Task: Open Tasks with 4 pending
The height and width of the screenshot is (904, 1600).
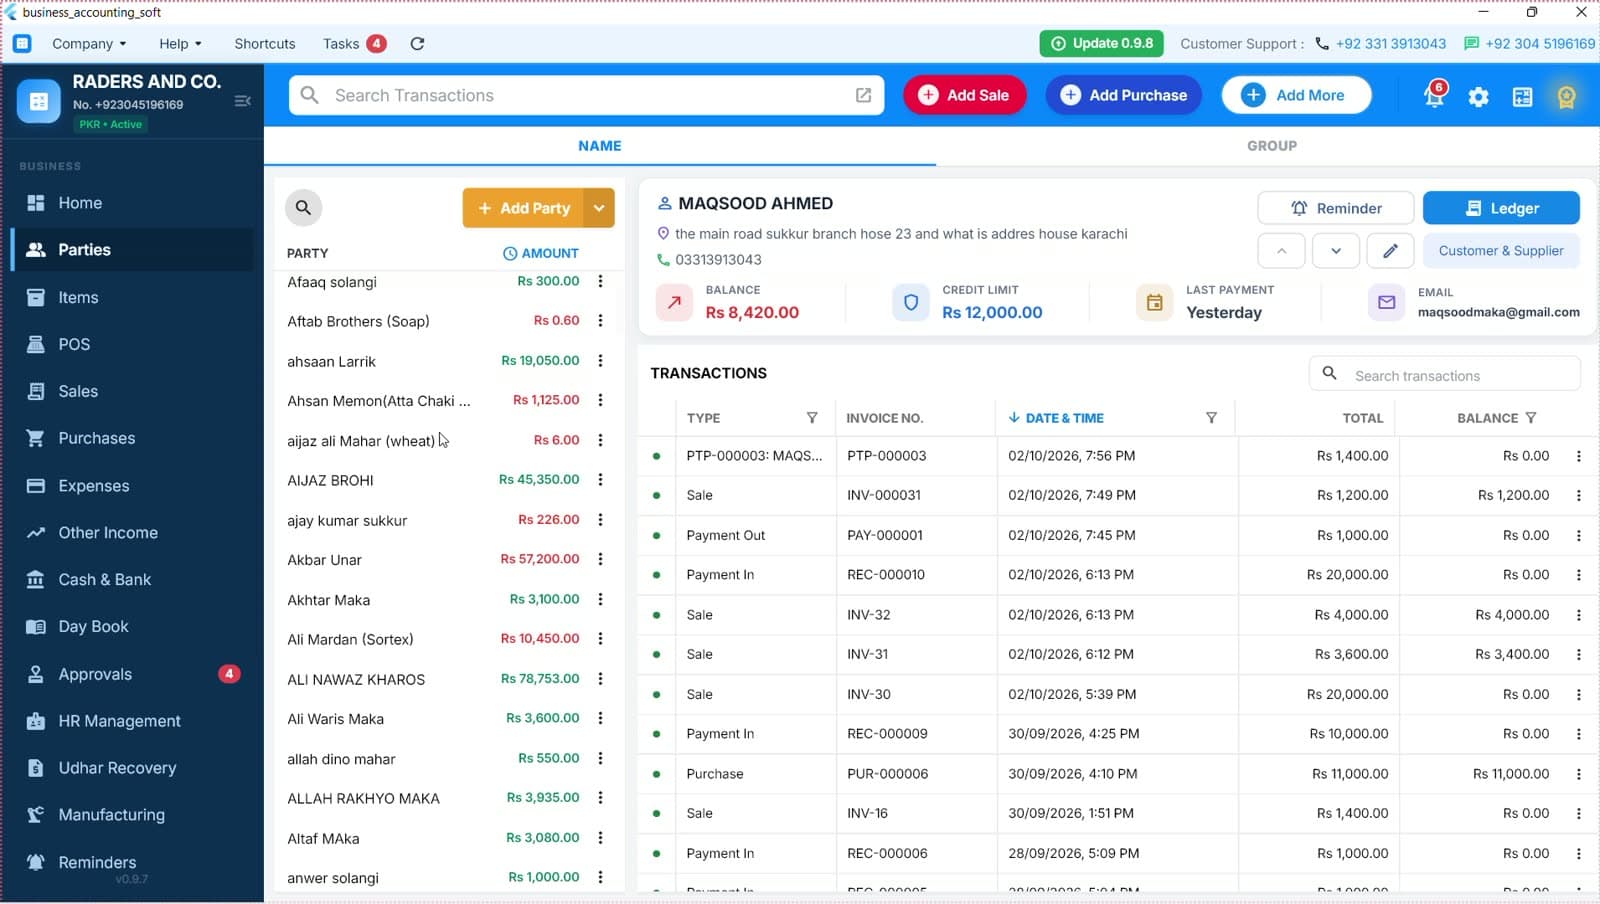Action: click(354, 44)
